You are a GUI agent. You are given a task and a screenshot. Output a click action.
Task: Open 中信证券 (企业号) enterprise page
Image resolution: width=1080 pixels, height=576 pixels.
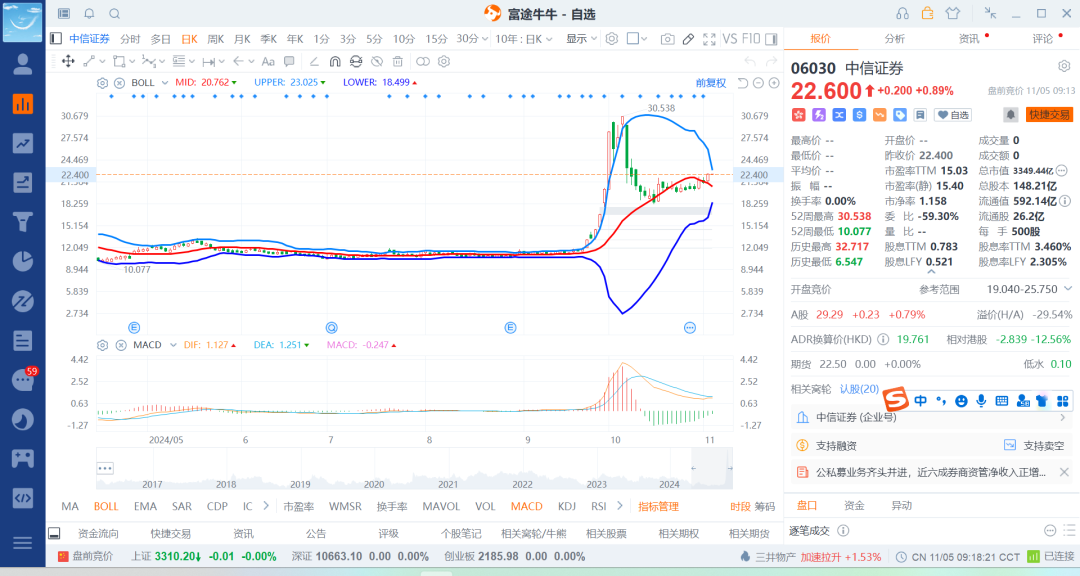tap(930, 418)
